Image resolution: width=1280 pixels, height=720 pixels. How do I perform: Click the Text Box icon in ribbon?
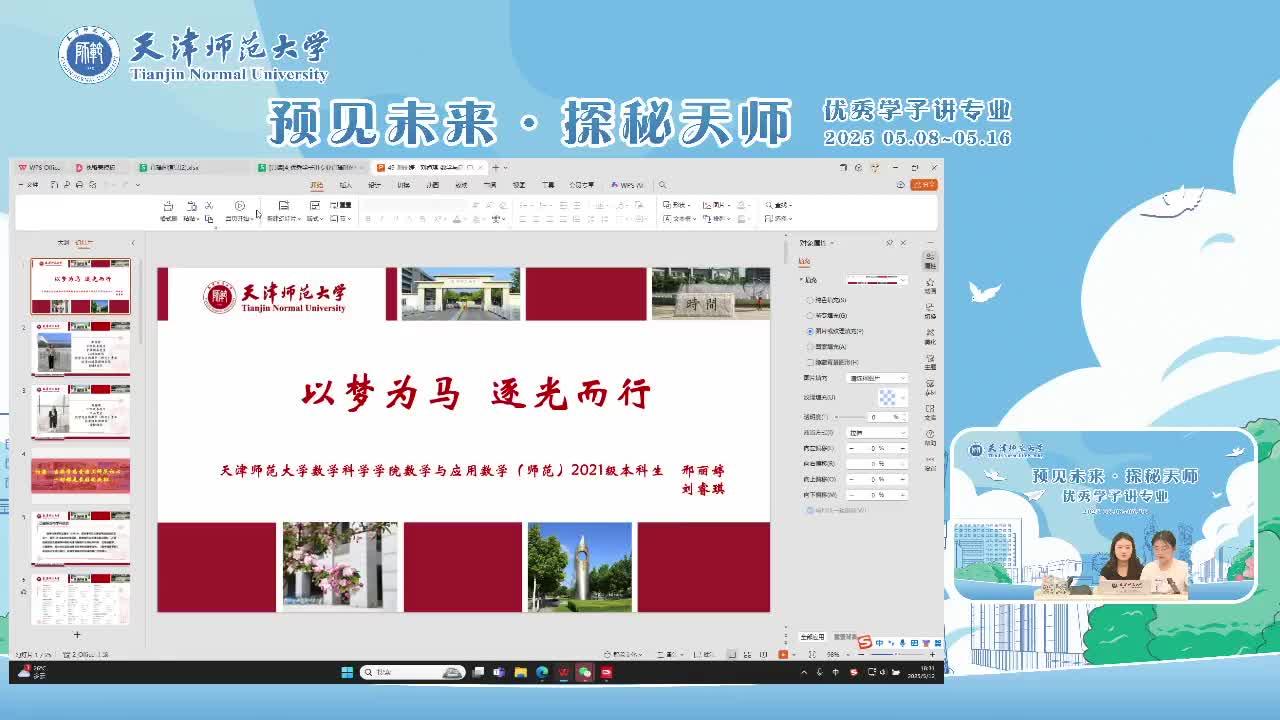click(667, 218)
